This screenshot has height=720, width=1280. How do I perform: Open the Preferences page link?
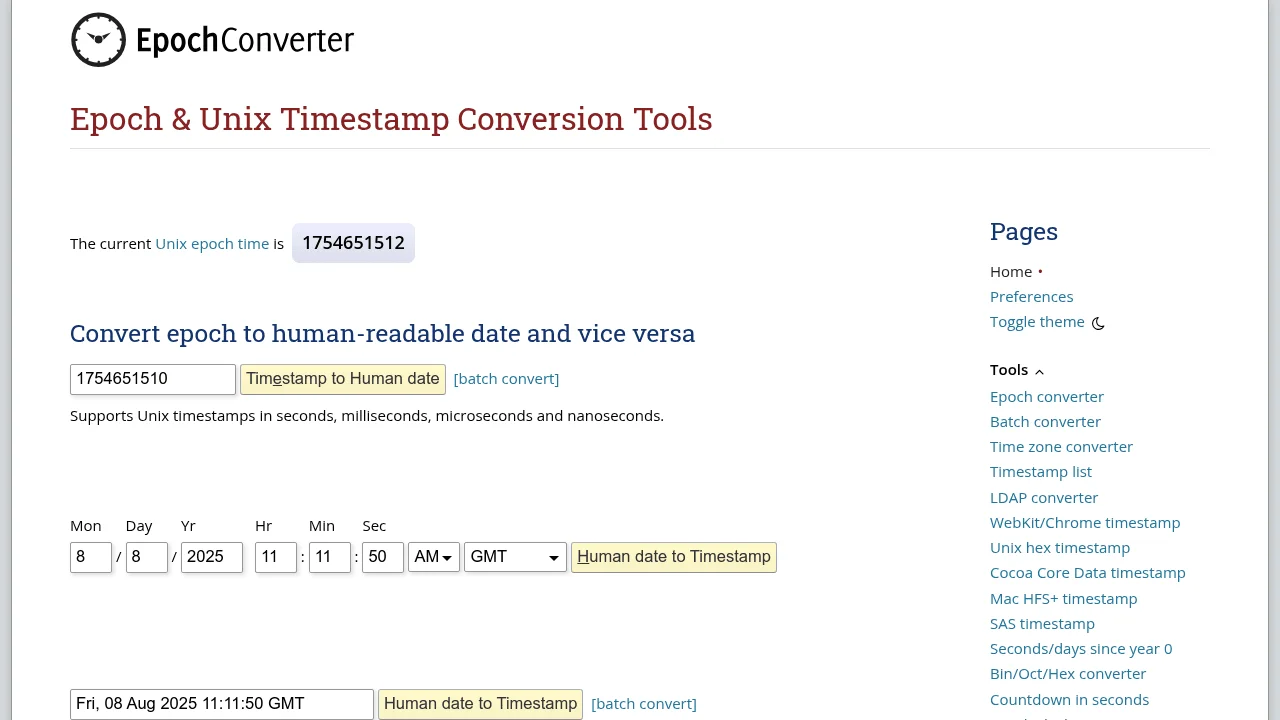pyautogui.click(x=1031, y=297)
